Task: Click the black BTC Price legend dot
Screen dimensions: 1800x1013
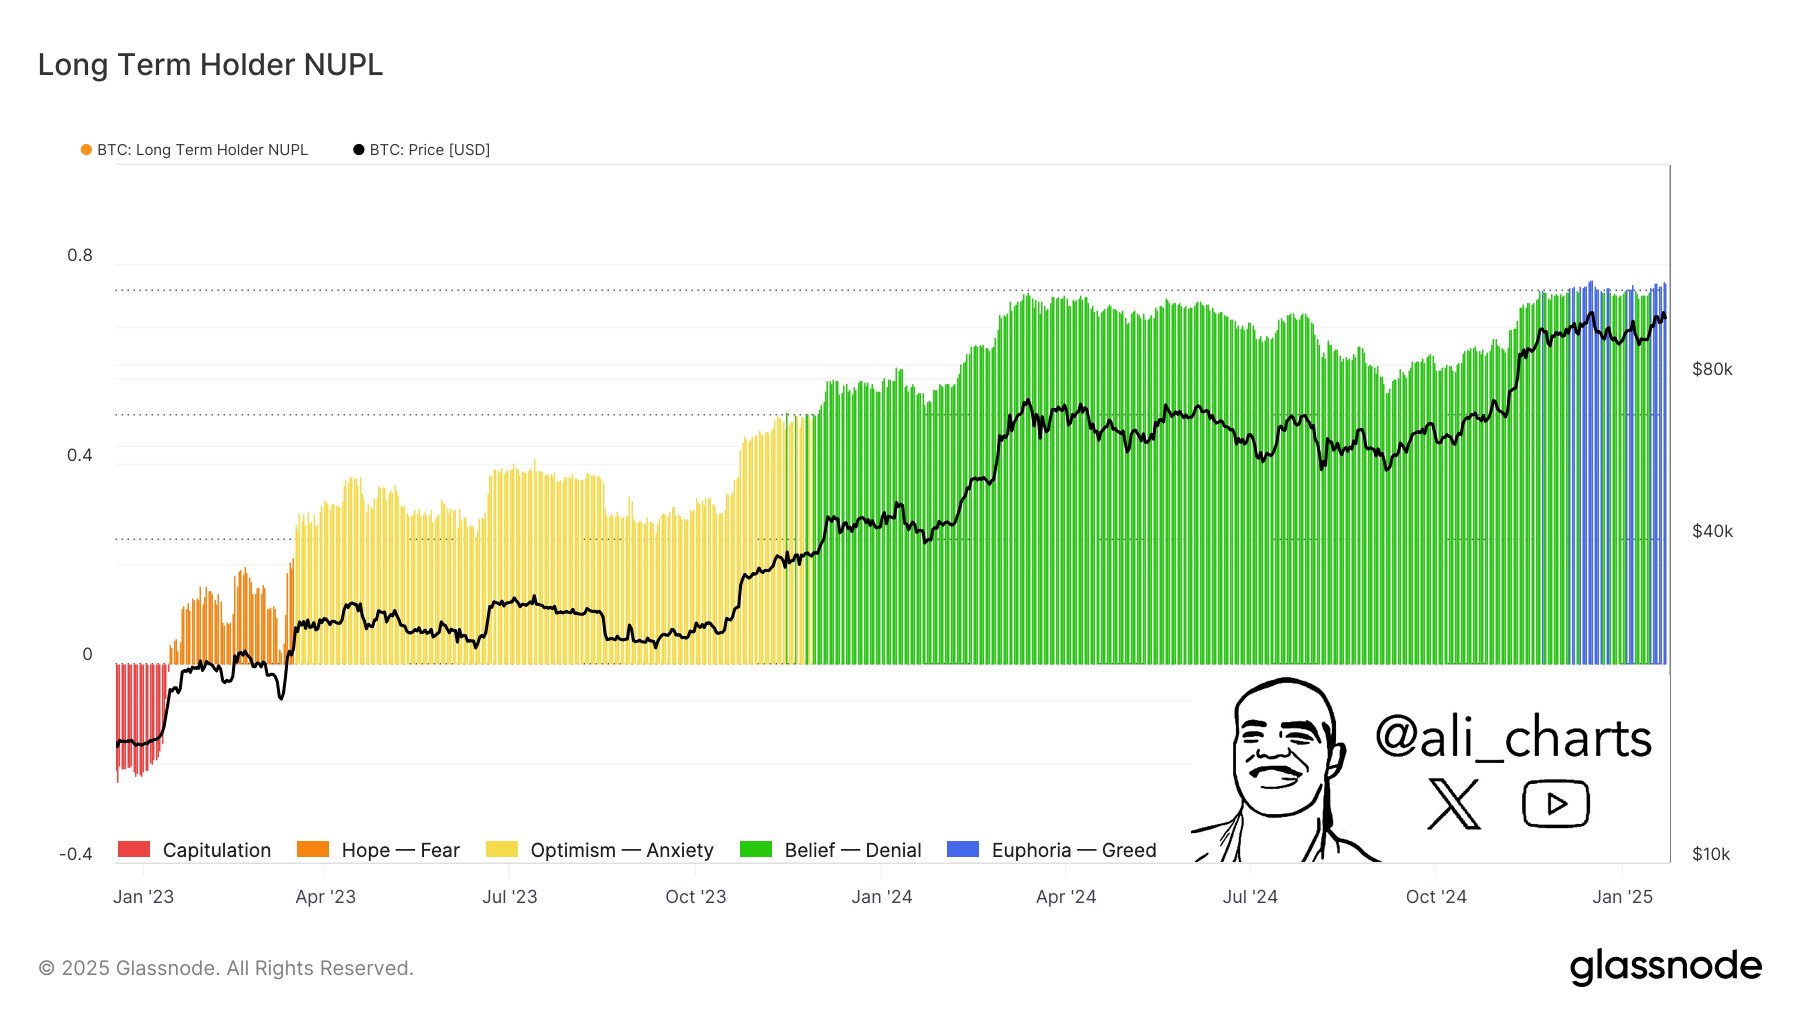Action: click(358, 150)
